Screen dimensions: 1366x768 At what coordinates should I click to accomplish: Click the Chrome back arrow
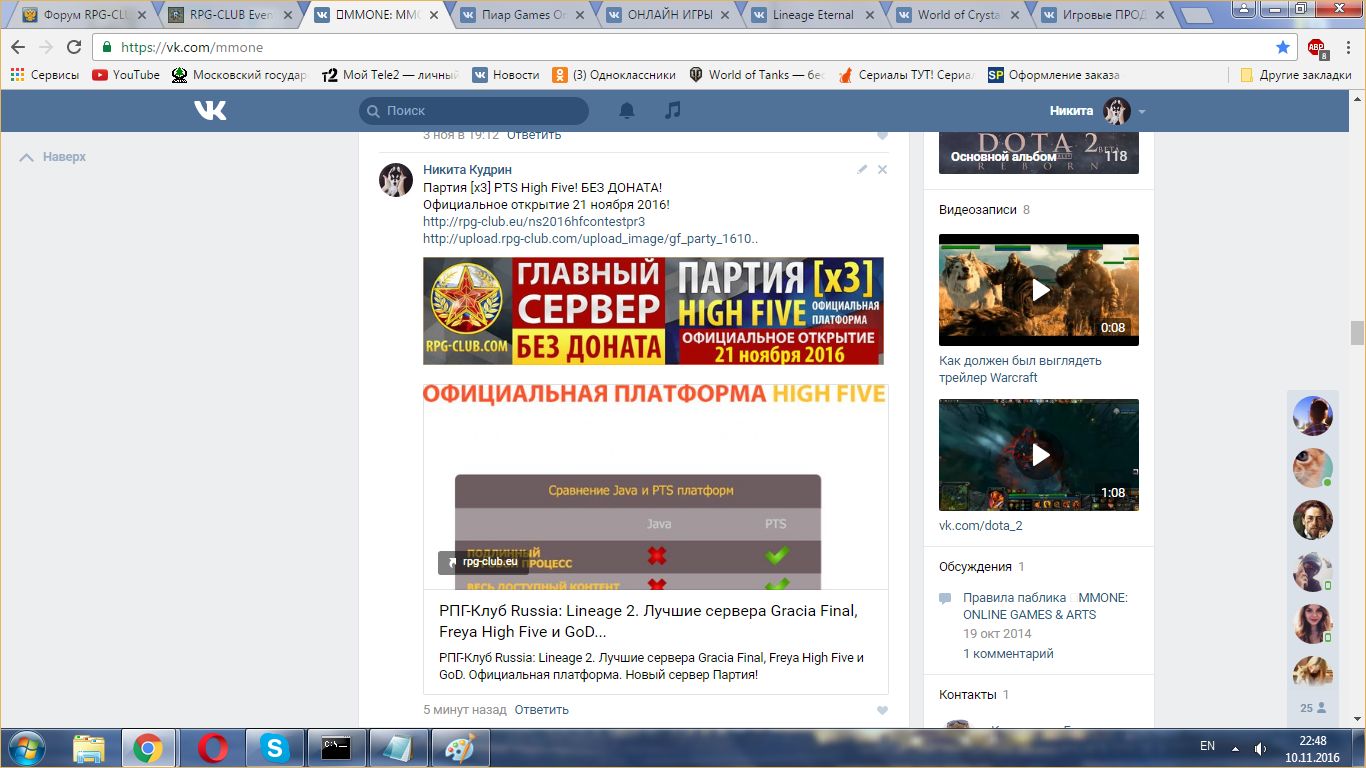[18, 47]
